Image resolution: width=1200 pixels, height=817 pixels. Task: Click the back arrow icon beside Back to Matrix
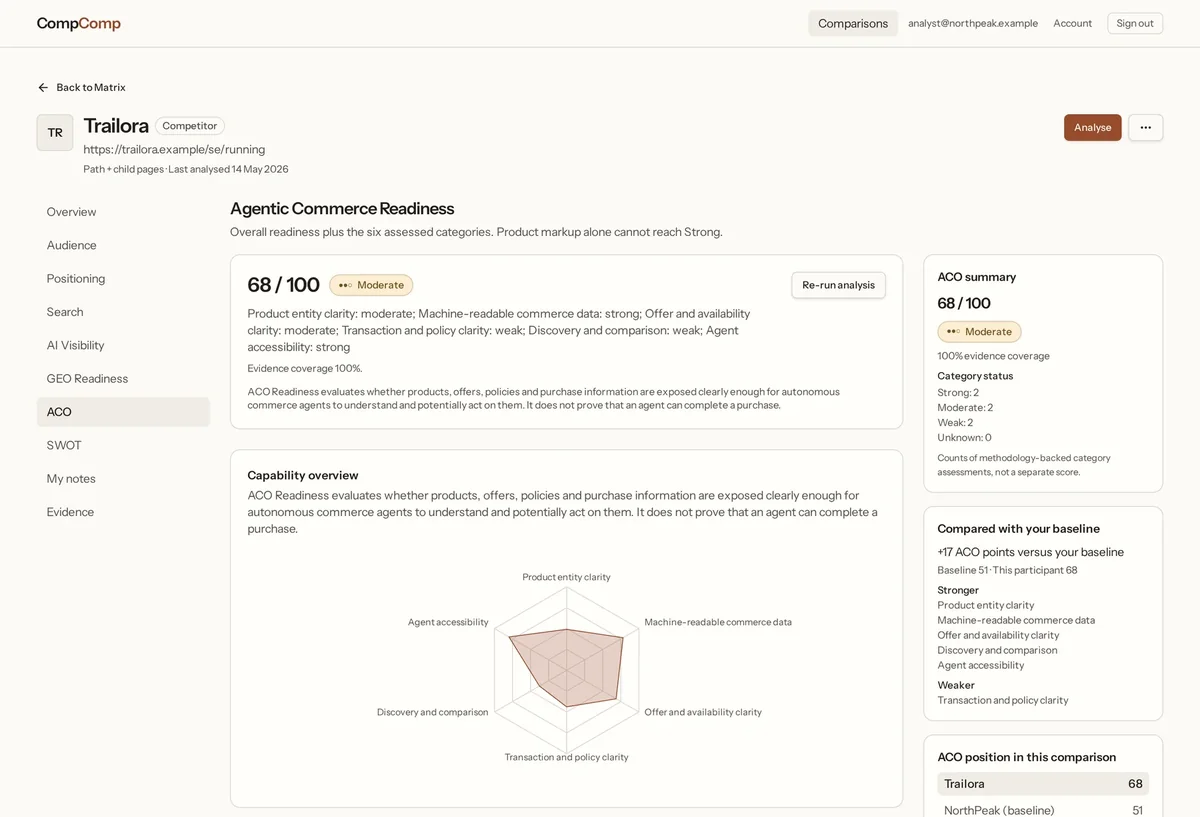point(43,87)
